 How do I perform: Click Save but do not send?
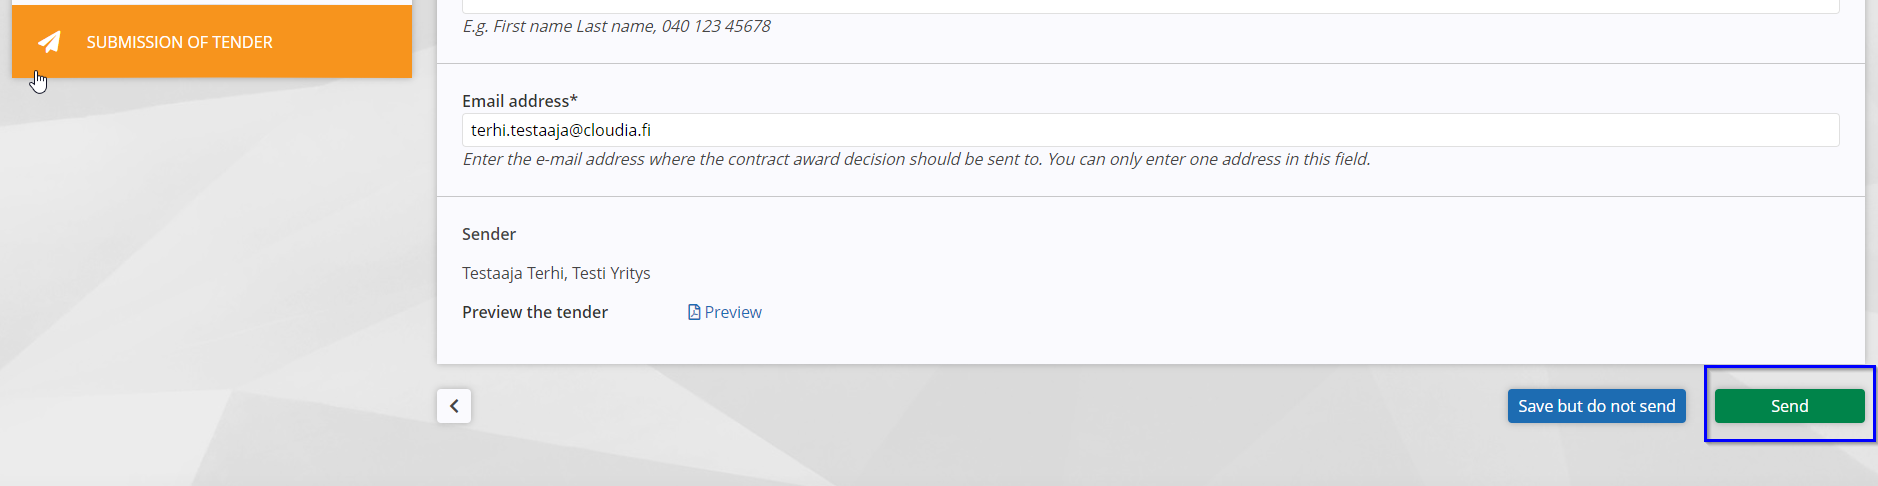(1597, 406)
